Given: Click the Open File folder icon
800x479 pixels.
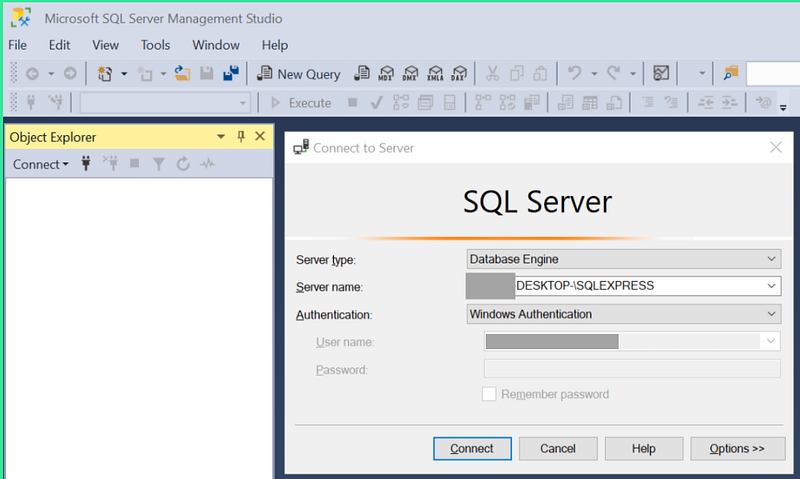Looking at the screenshot, I should pos(182,74).
